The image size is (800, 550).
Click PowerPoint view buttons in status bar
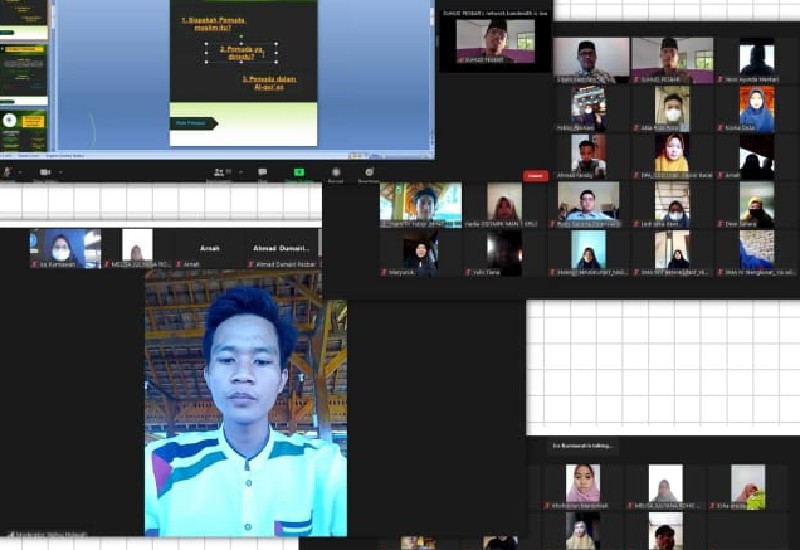pyautogui.click(x=360, y=155)
